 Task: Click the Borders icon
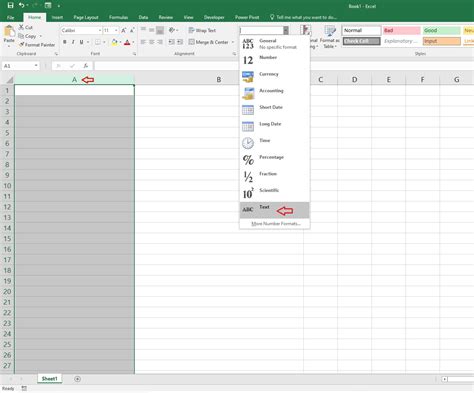(x=98, y=42)
